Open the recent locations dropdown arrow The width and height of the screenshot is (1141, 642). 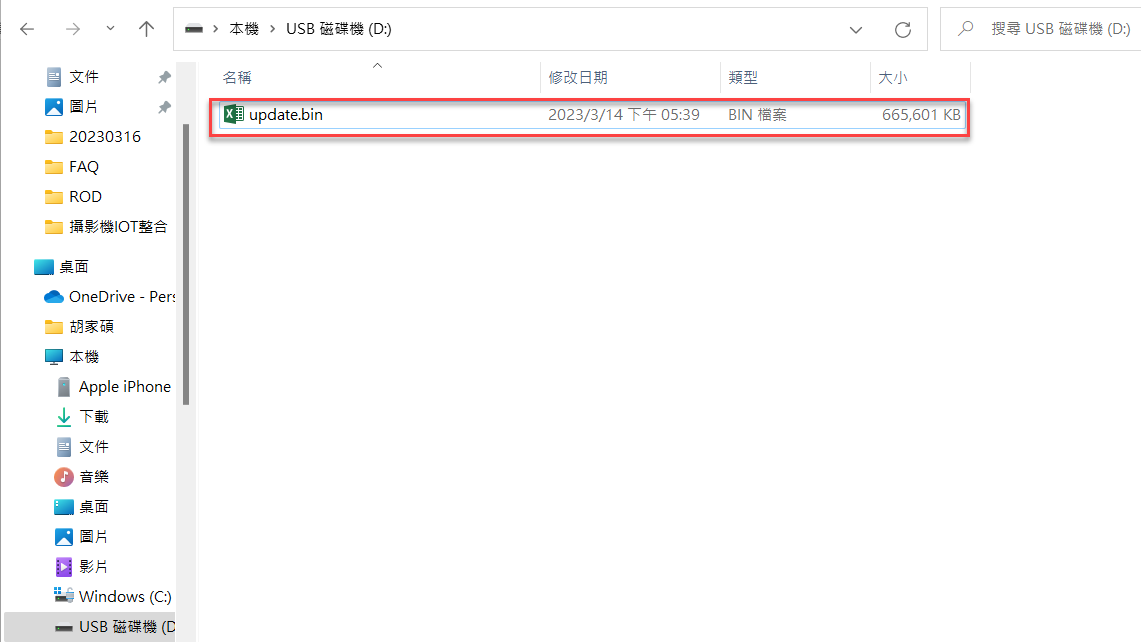click(x=109, y=30)
